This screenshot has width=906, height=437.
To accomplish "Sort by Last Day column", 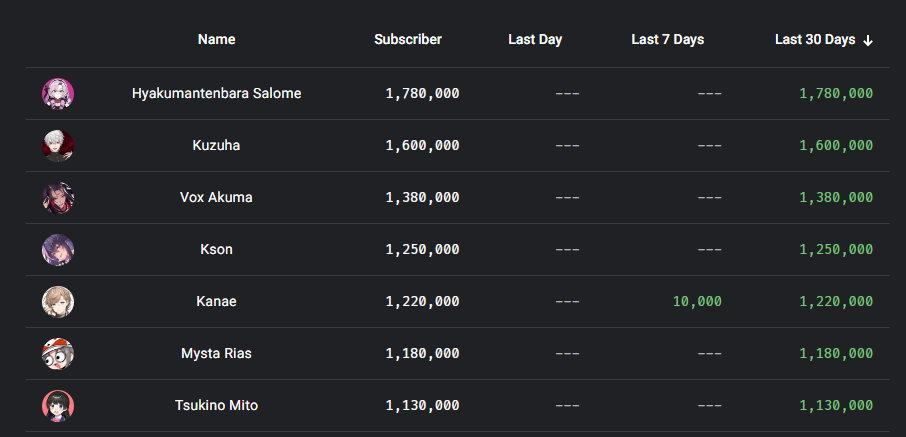I will (x=535, y=40).
